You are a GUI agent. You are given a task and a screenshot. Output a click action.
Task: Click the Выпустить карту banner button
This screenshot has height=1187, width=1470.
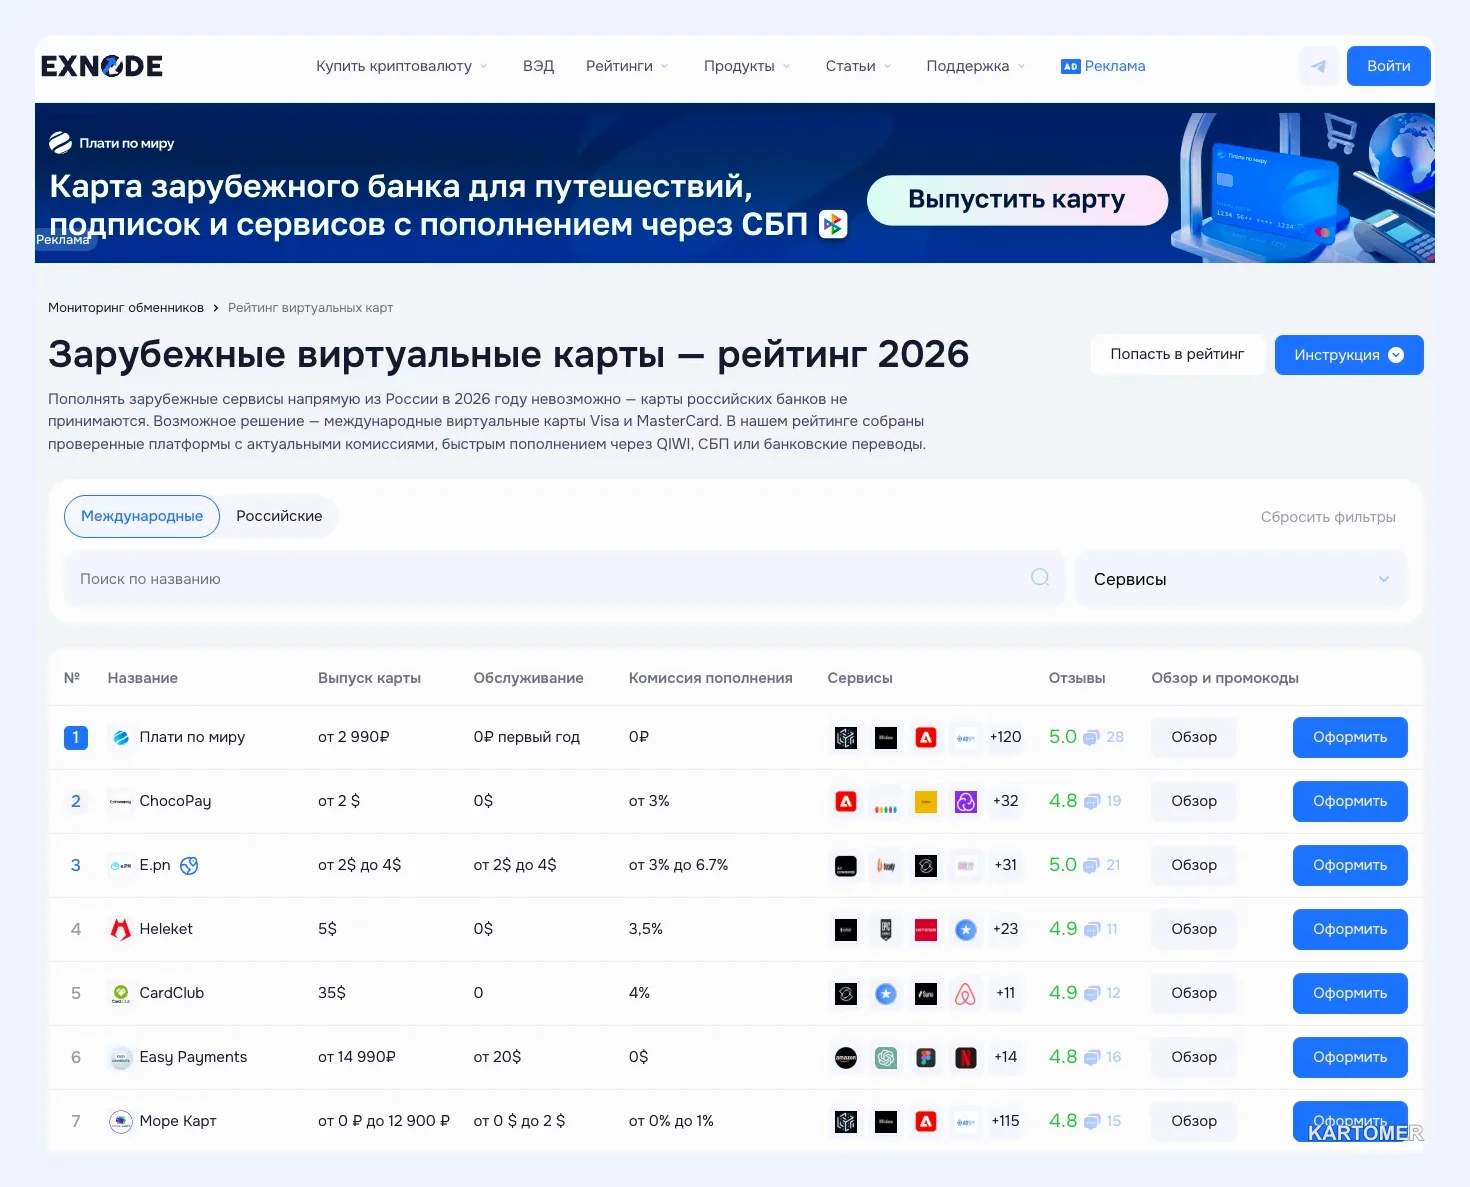(1017, 200)
